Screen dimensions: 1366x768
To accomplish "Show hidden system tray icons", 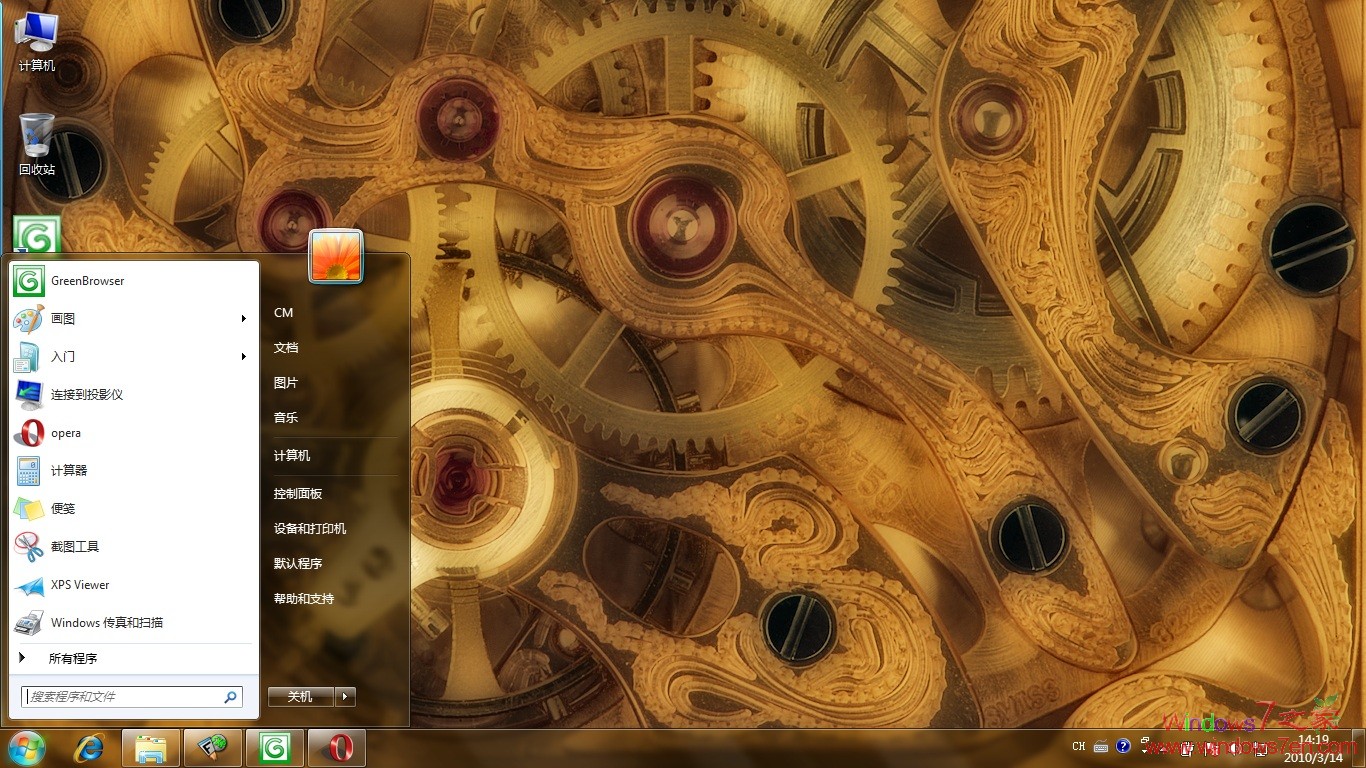I will point(1164,749).
